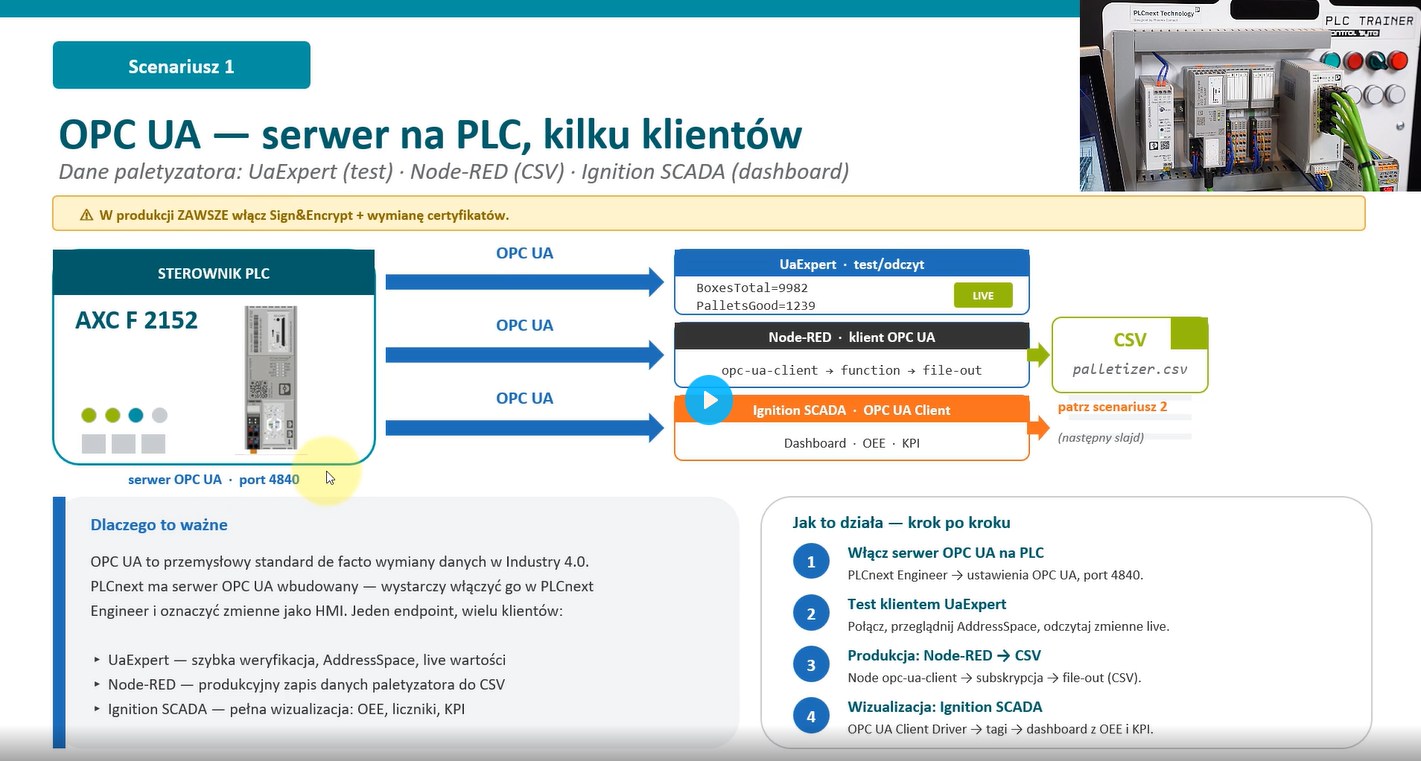Click the 'Dlaczego to ważne' heading
Image resolution: width=1421 pixels, height=761 pixels.
click(159, 524)
